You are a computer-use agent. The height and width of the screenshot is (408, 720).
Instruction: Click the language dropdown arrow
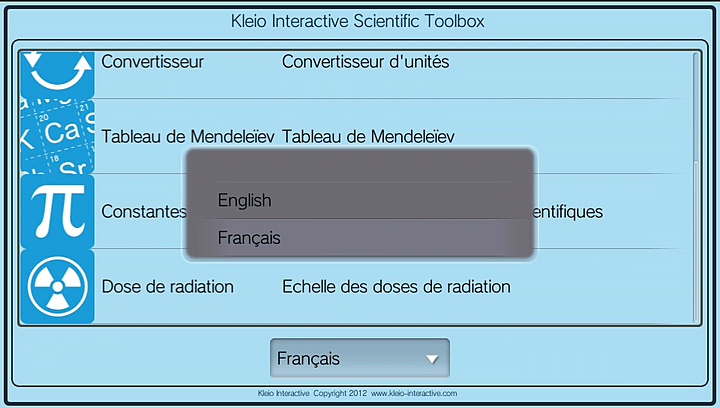pyautogui.click(x=432, y=358)
